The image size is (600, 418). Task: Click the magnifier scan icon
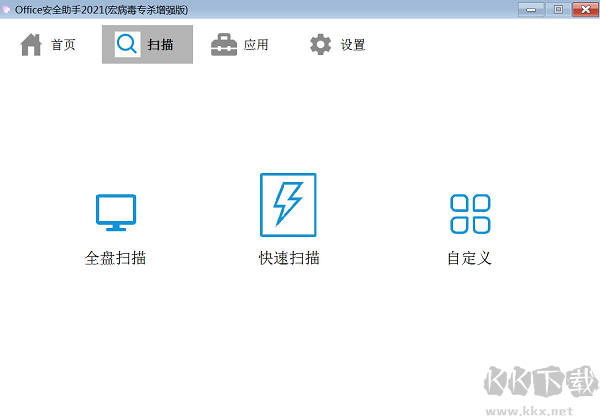click(127, 44)
